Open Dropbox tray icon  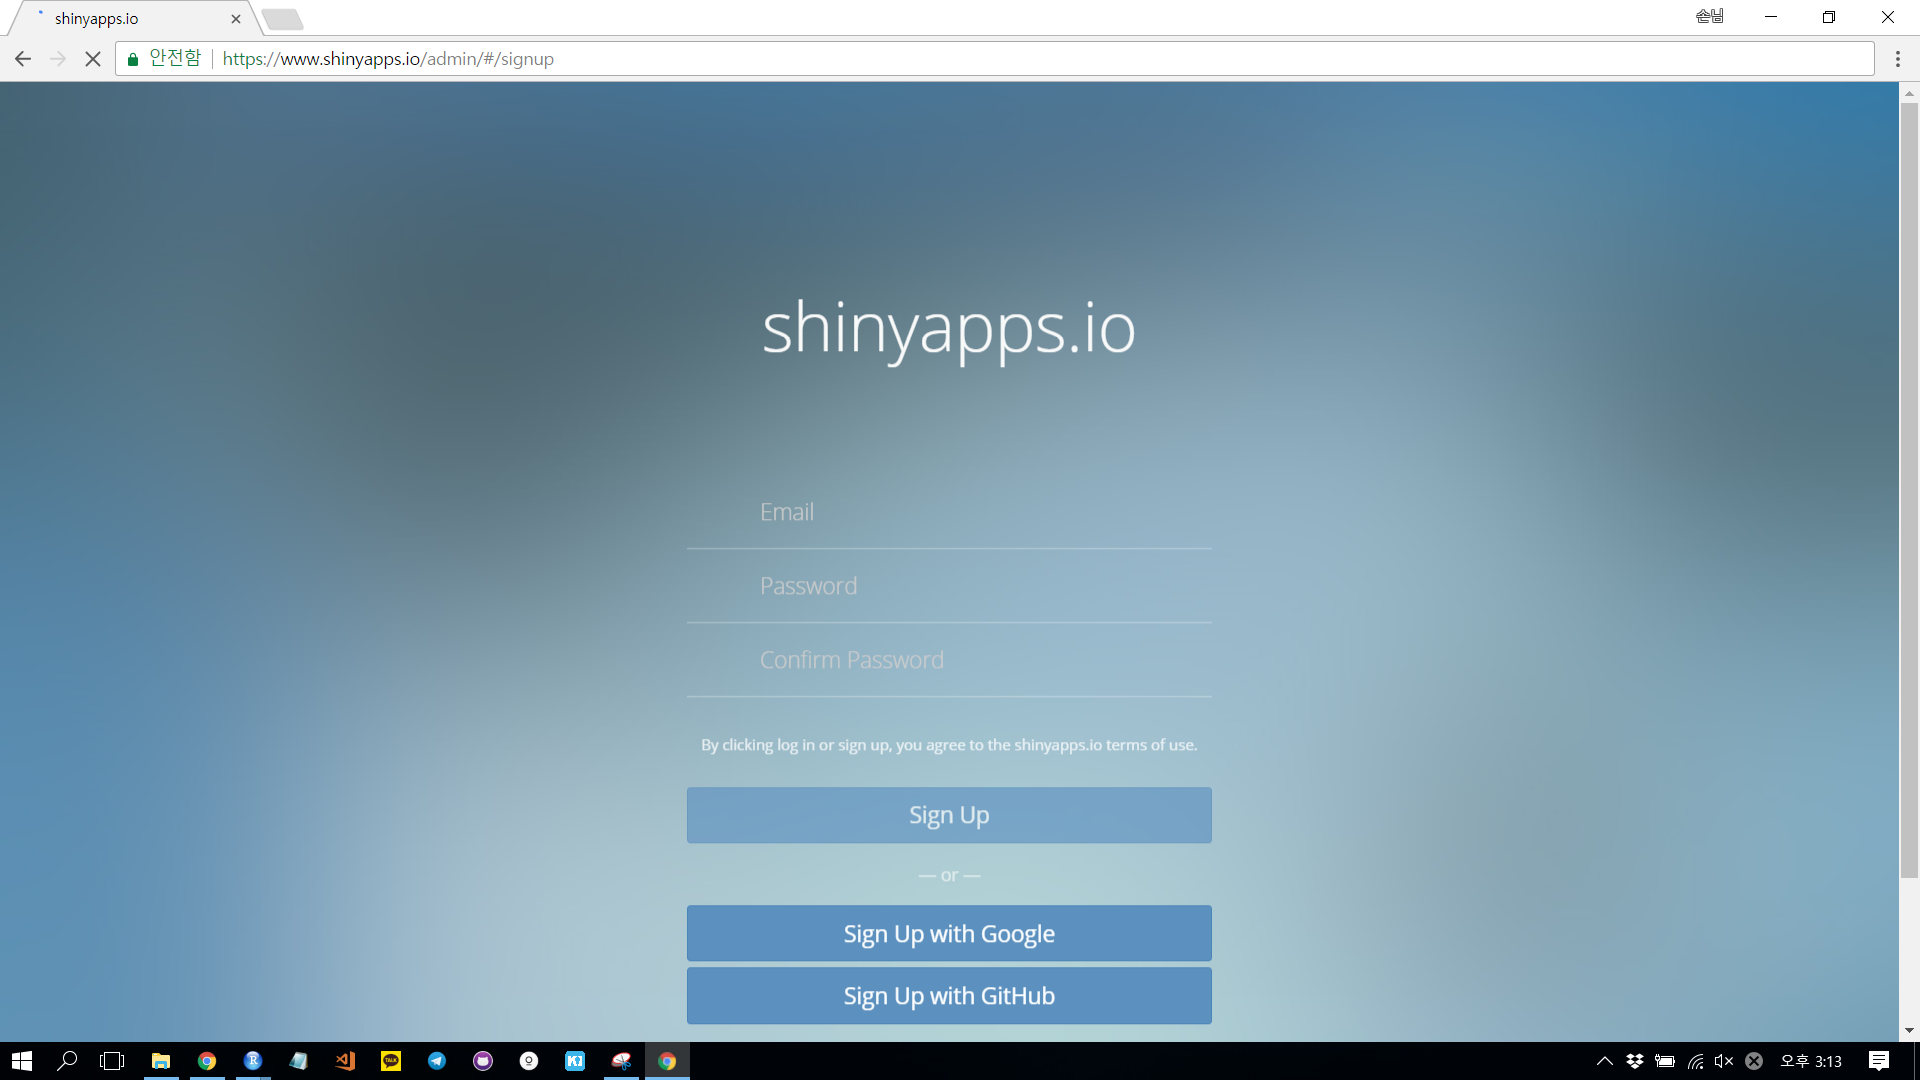(1635, 1061)
